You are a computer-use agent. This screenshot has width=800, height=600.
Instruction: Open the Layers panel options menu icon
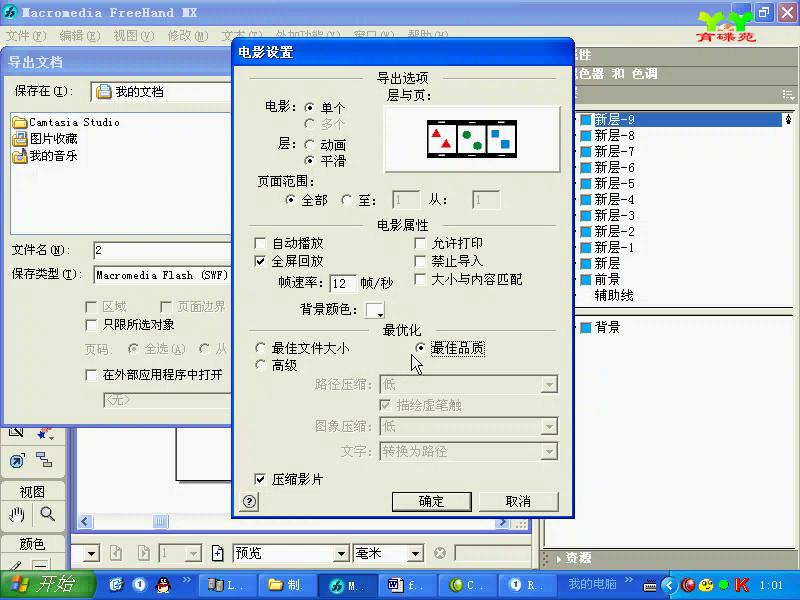coord(788,94)
